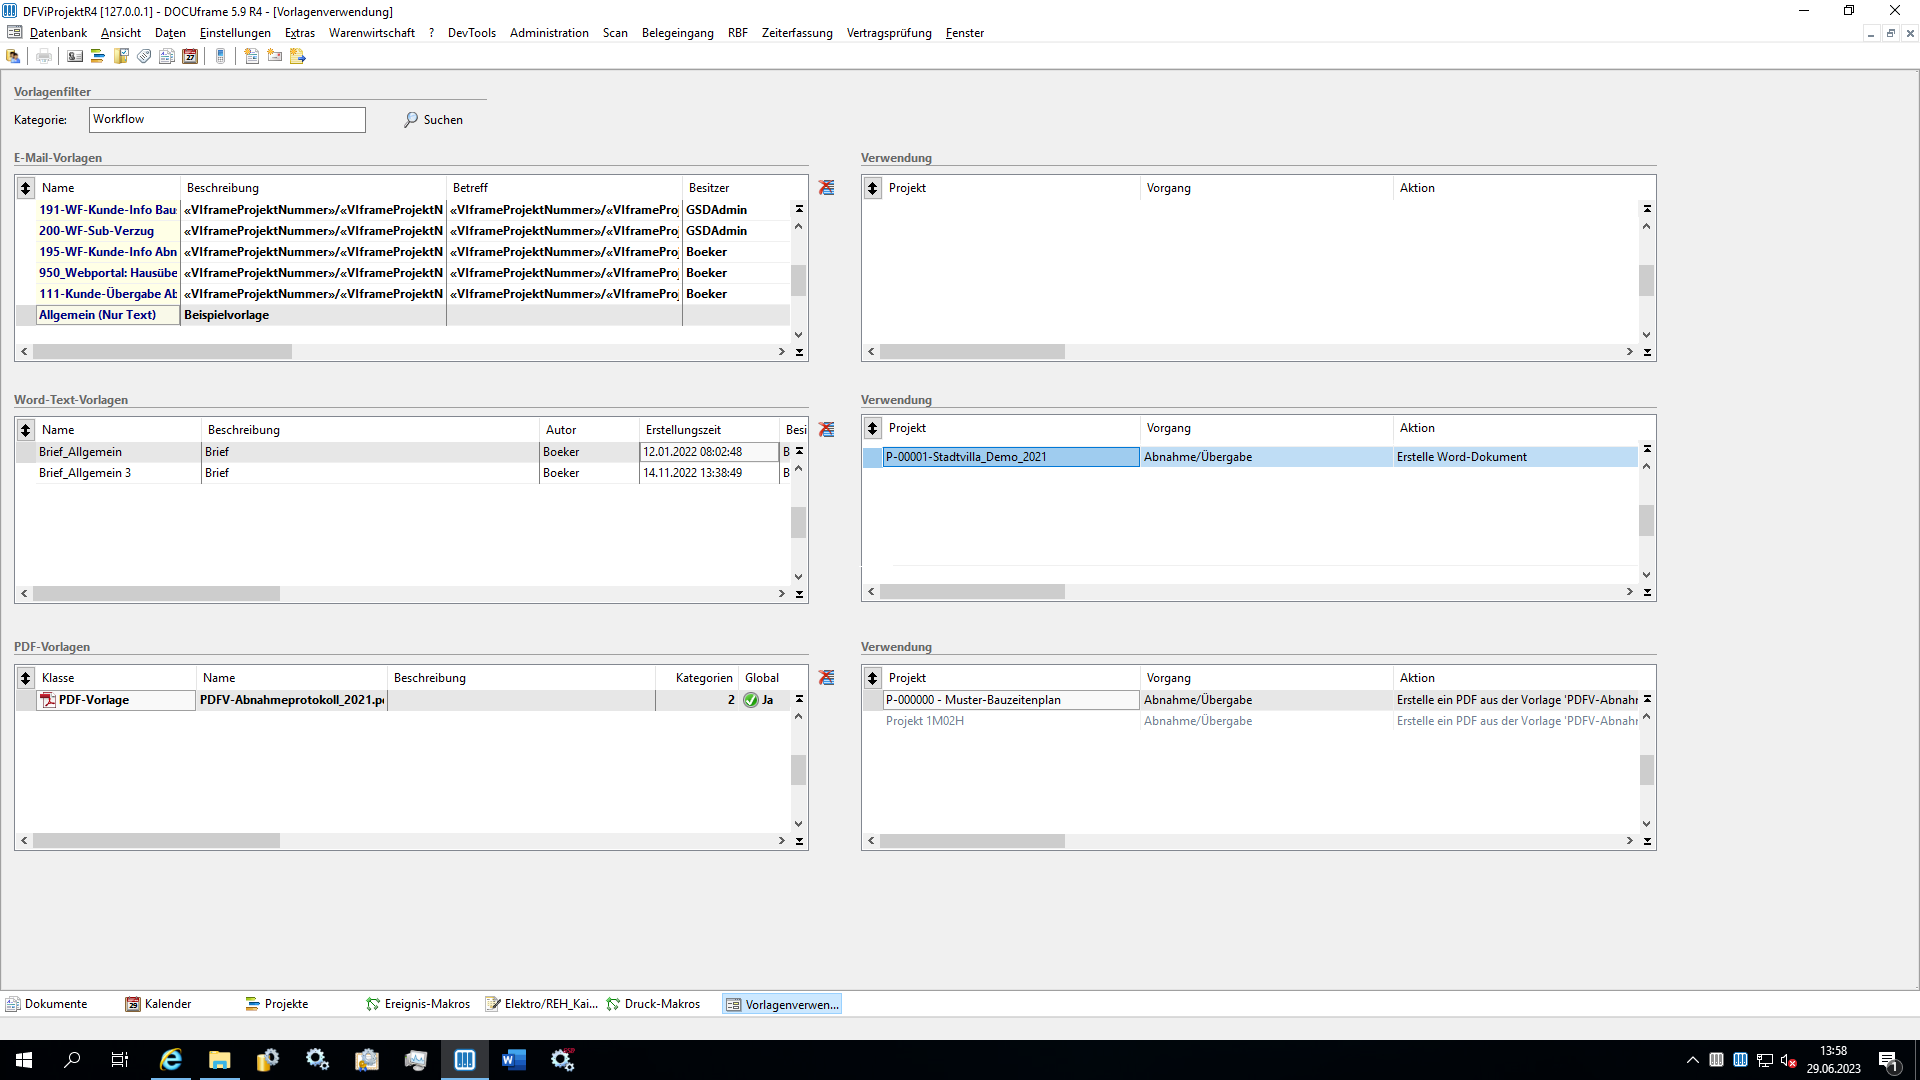Click the E-Mail-Vorlagen vertical scrollbar
This screenshot has width=1920, height=1080.
798,280
